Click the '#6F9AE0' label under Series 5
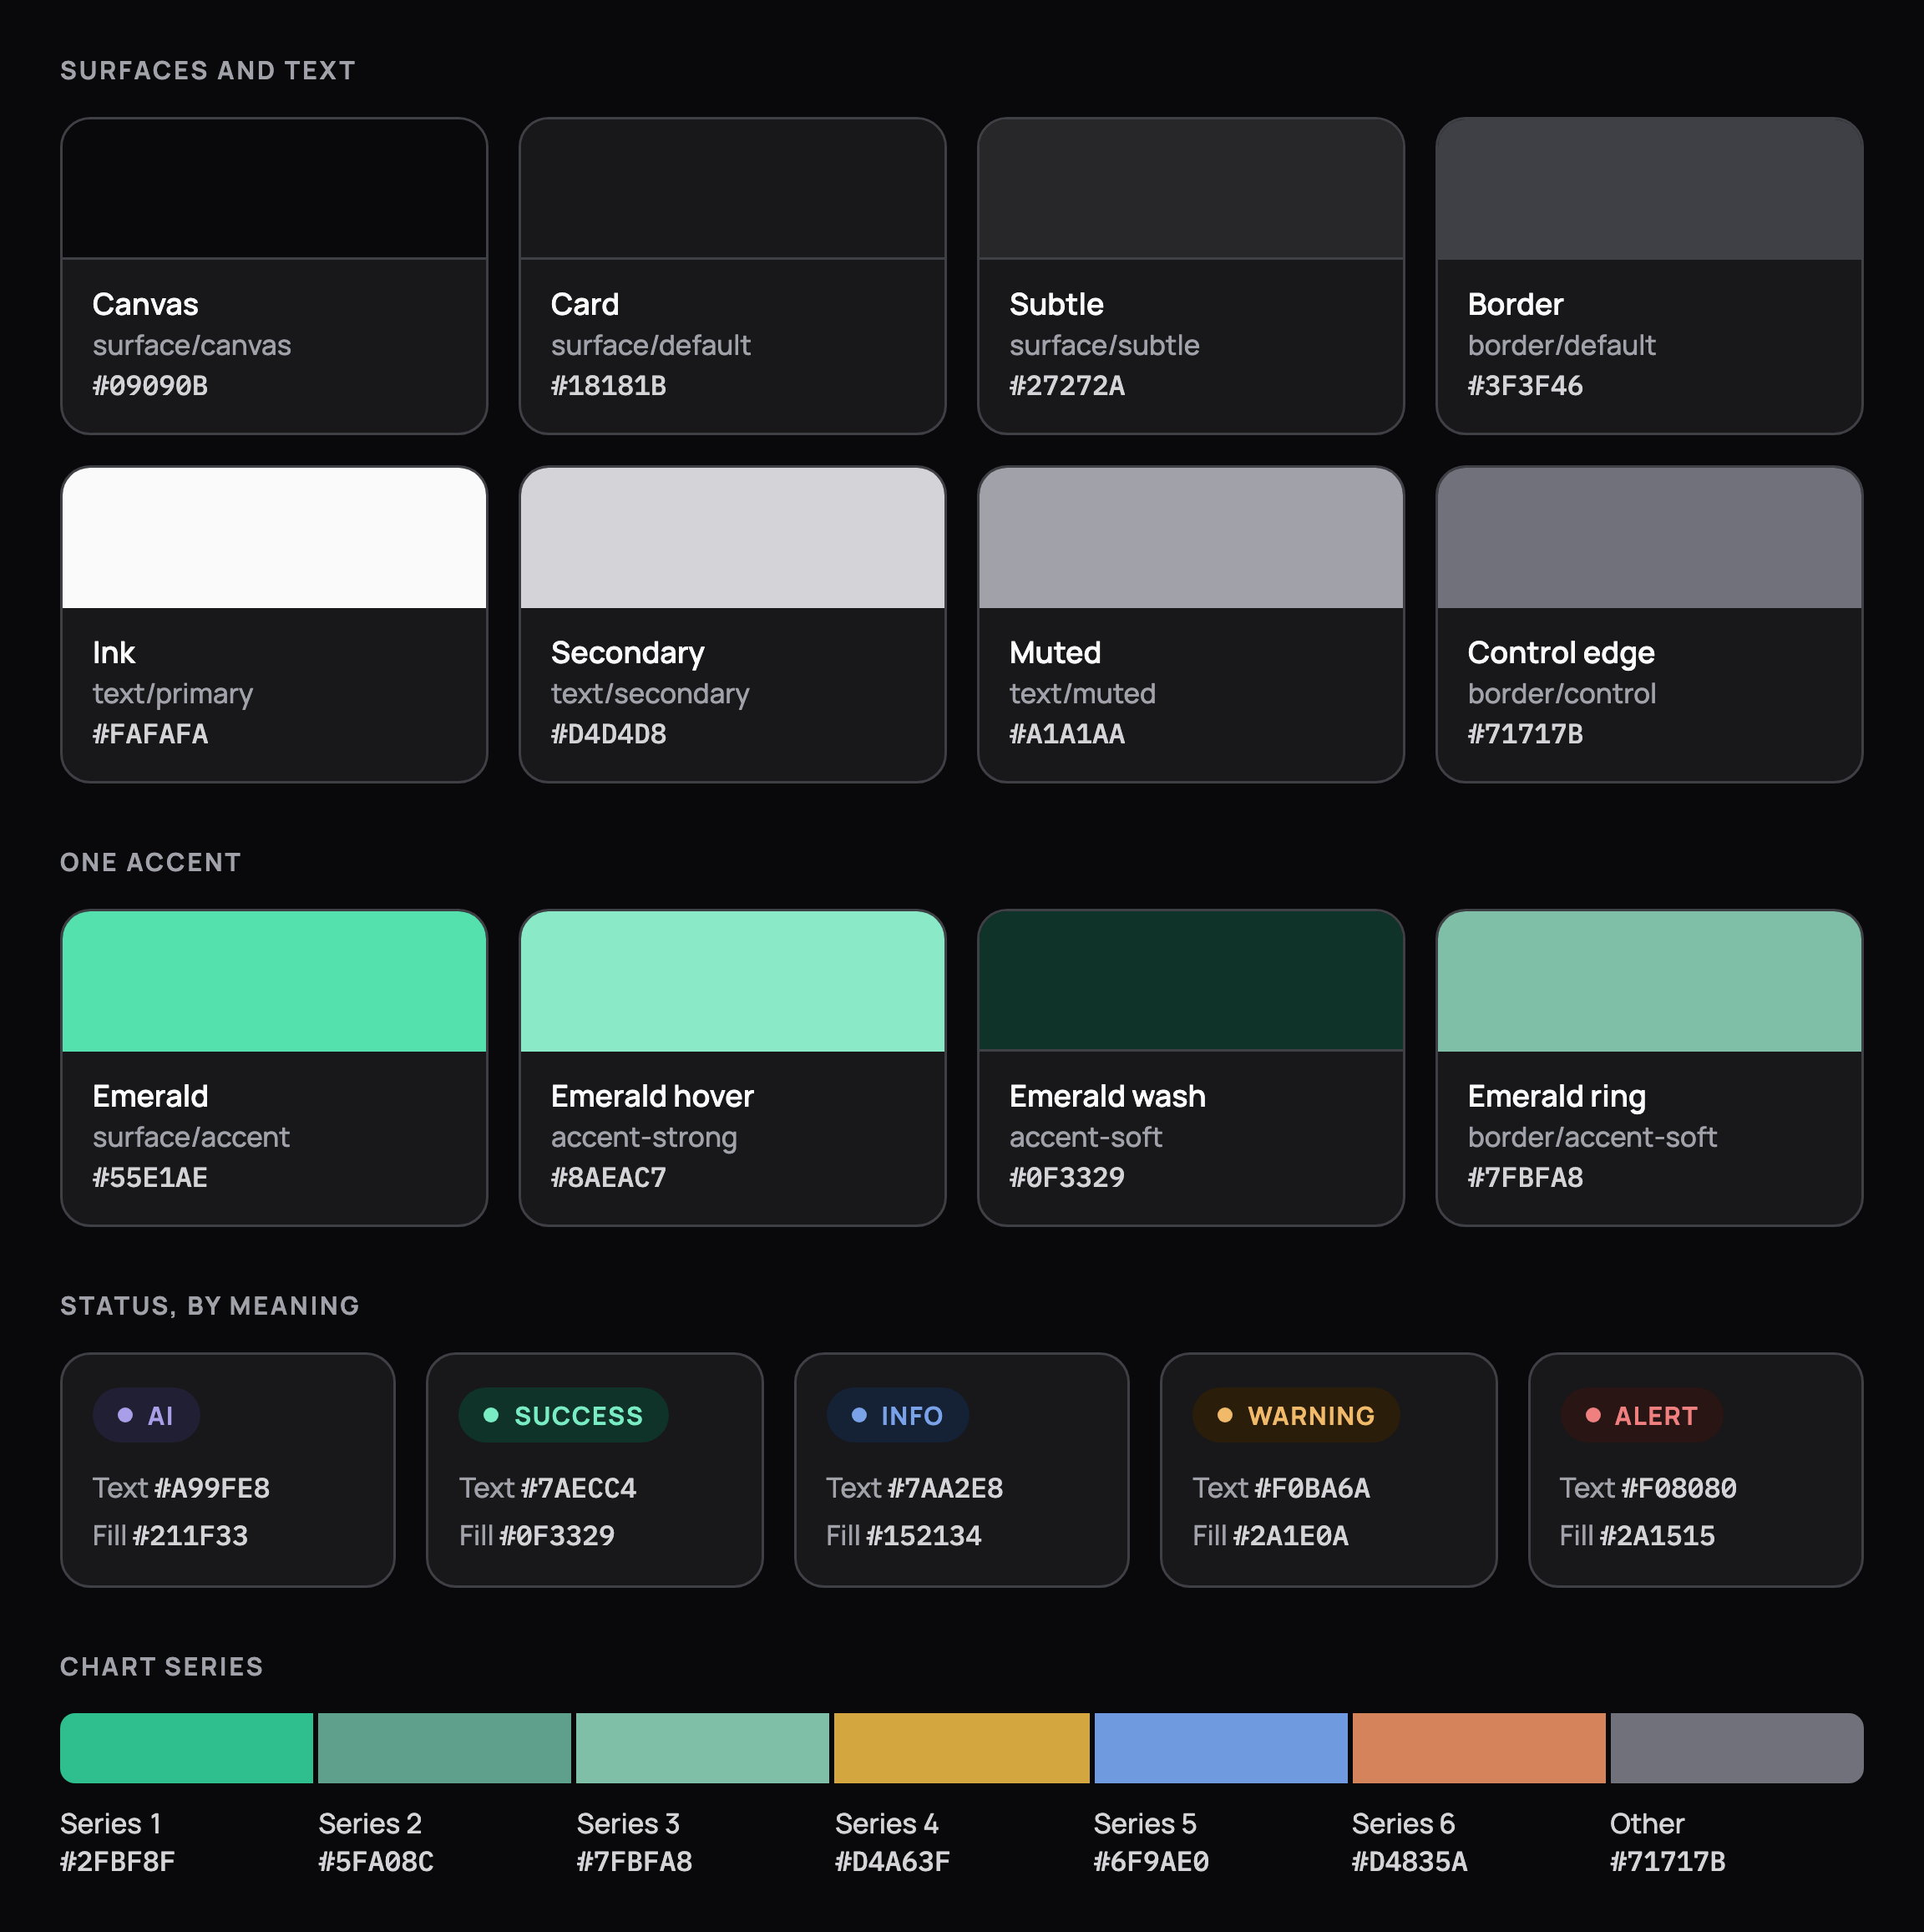The image size is (1924, 1932). click(1151, 1862)
